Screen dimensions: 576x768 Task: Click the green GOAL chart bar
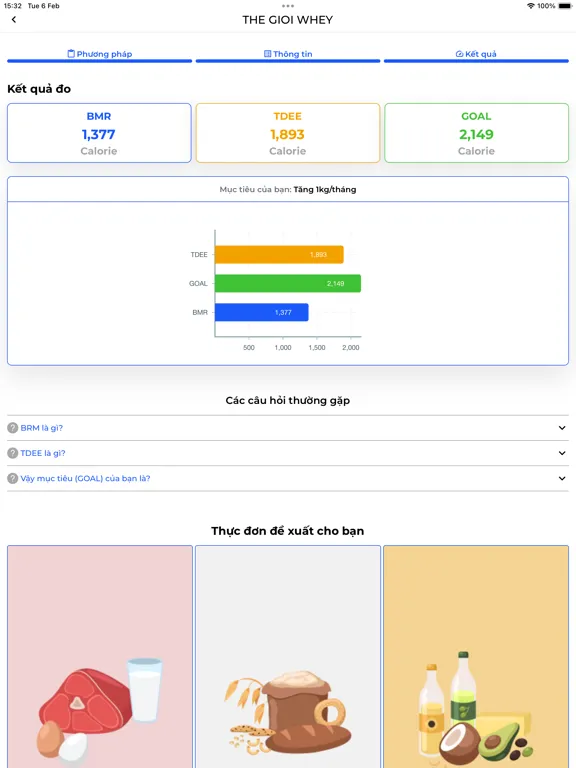point(288,283)
